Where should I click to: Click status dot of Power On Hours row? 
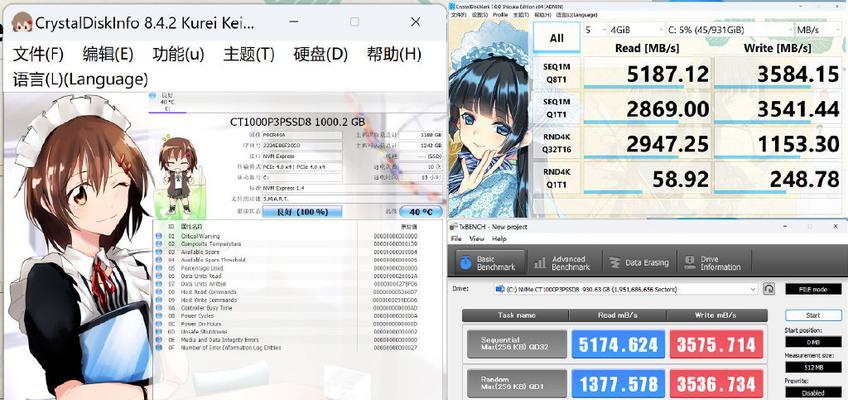(x=159, y=324)
